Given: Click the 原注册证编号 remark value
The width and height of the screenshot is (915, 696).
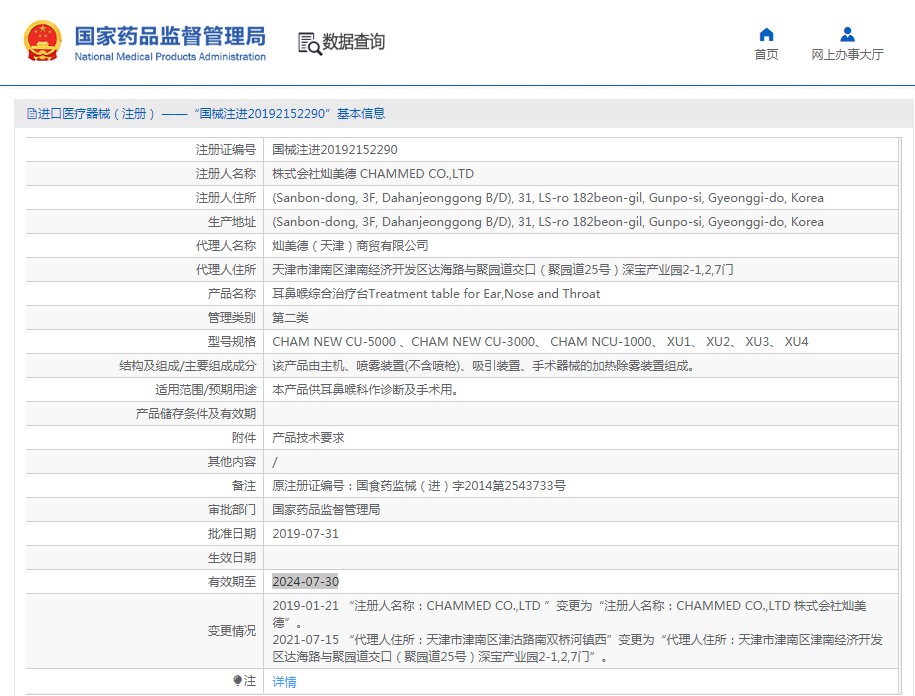Looking at the screenshot, I should click(x=419, y=485).
